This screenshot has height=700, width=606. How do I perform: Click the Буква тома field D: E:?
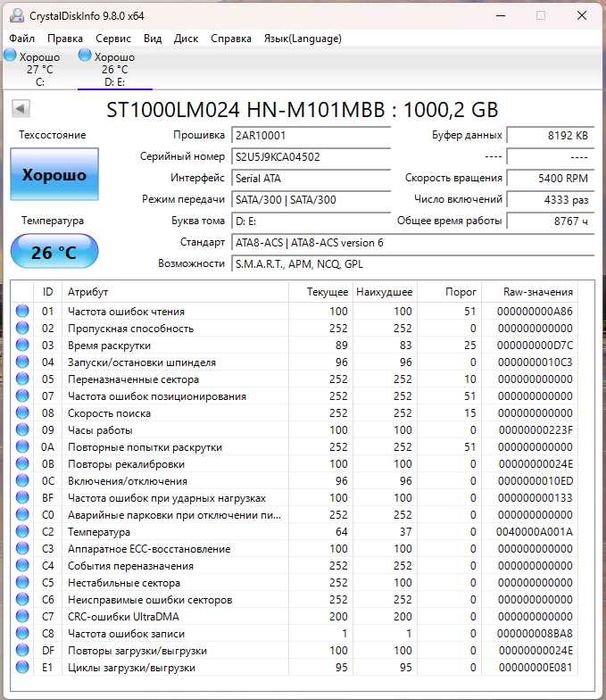[x=311, y=221]
